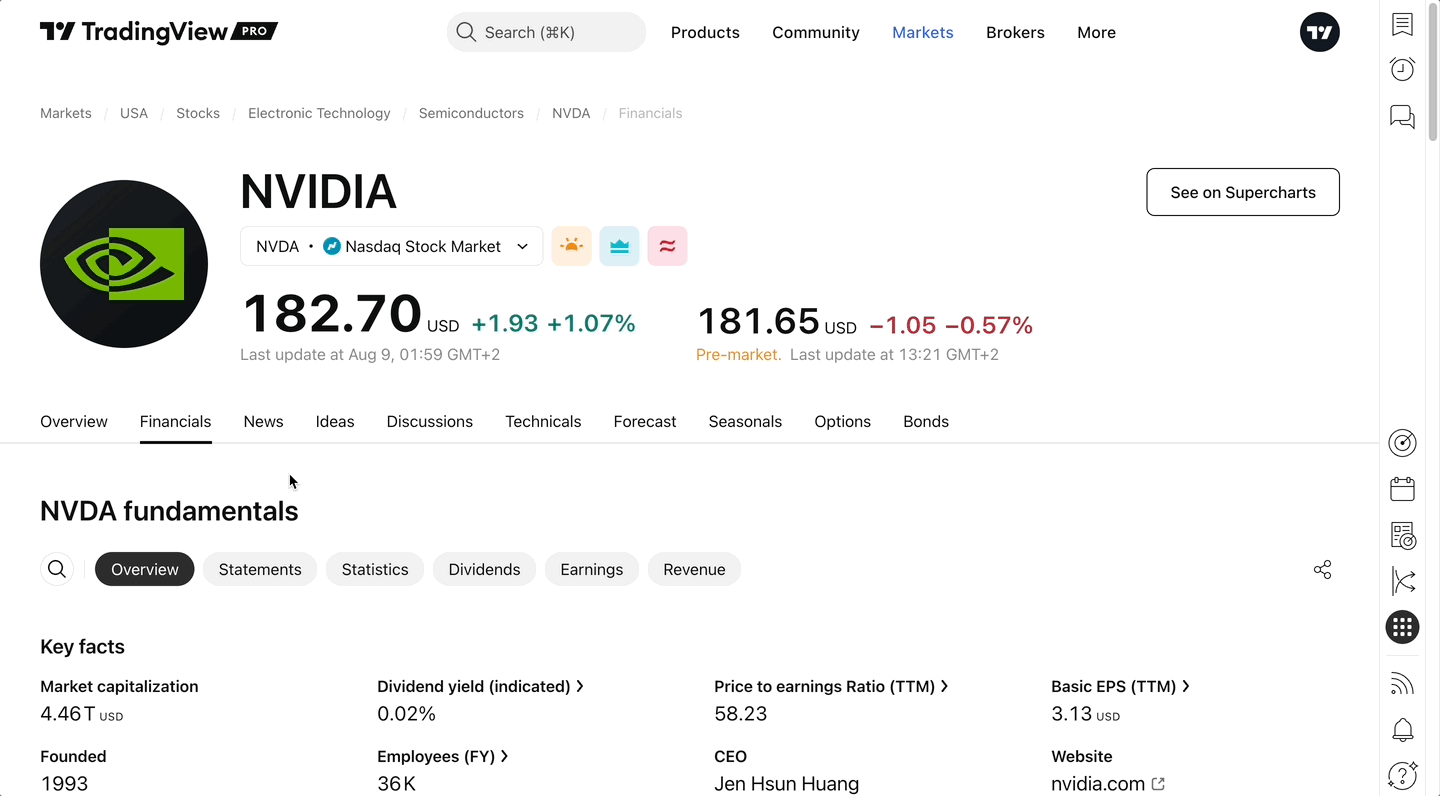Switch to the Ideas tab
The height and width of the screenshot is (796, 1440).
(x=335, y=421)
